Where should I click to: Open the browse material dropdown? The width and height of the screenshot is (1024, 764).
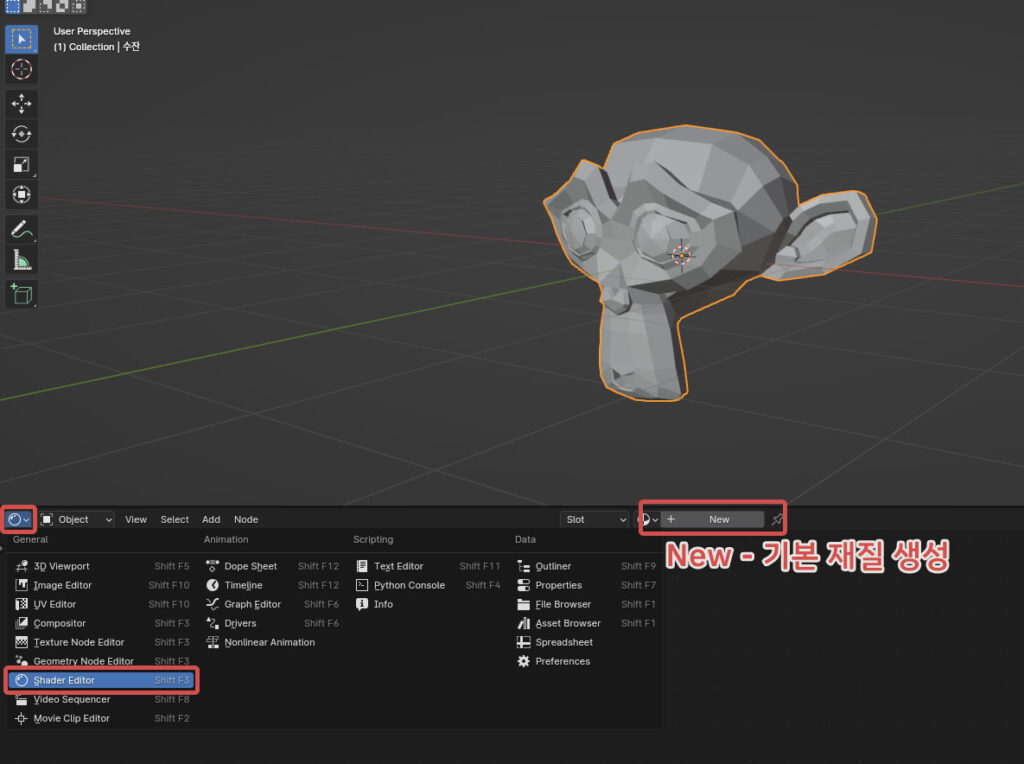(x=648, y=520)
